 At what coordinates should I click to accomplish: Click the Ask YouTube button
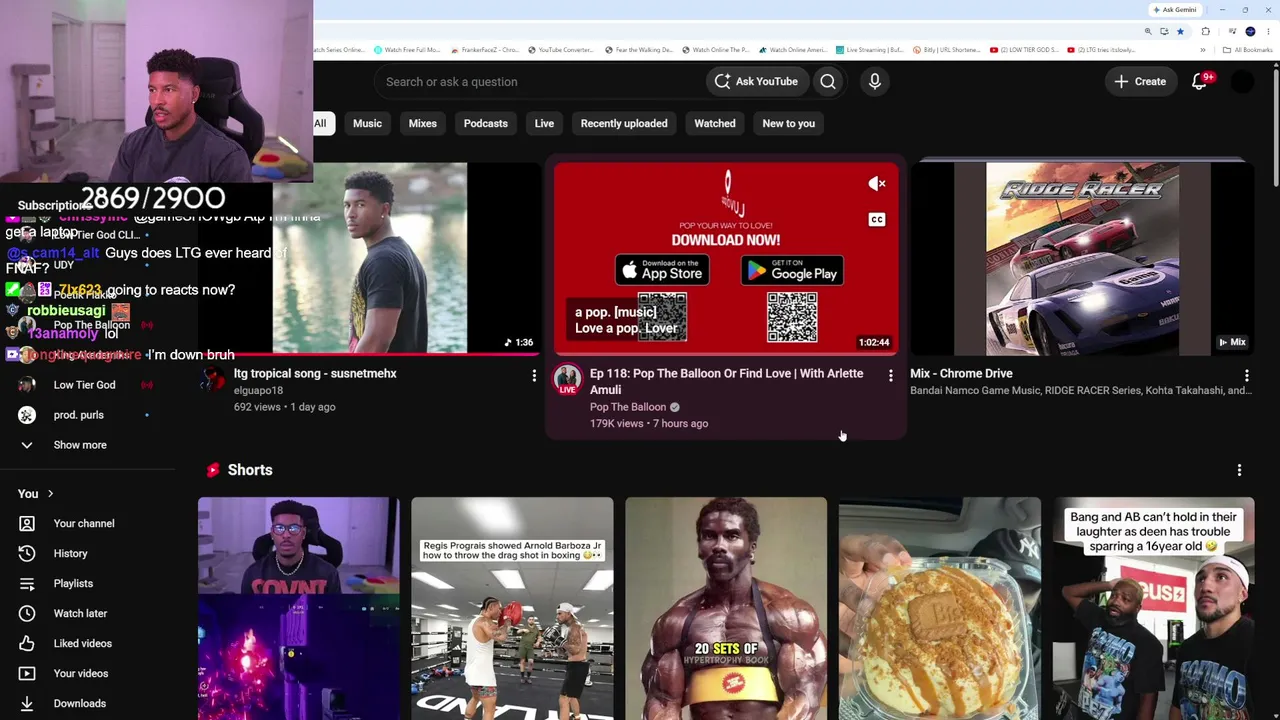click(756, 82)
